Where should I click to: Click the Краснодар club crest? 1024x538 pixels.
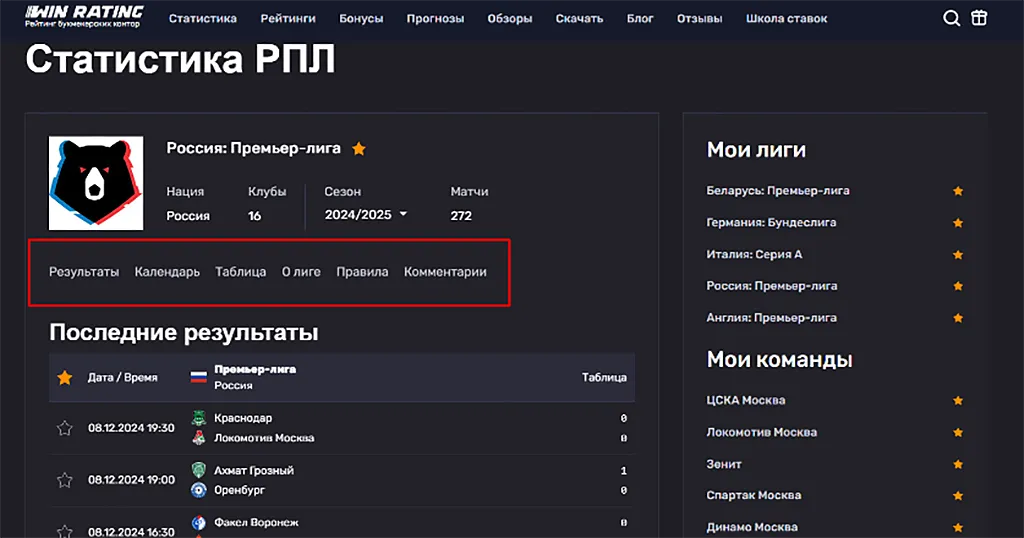(199, 418)
